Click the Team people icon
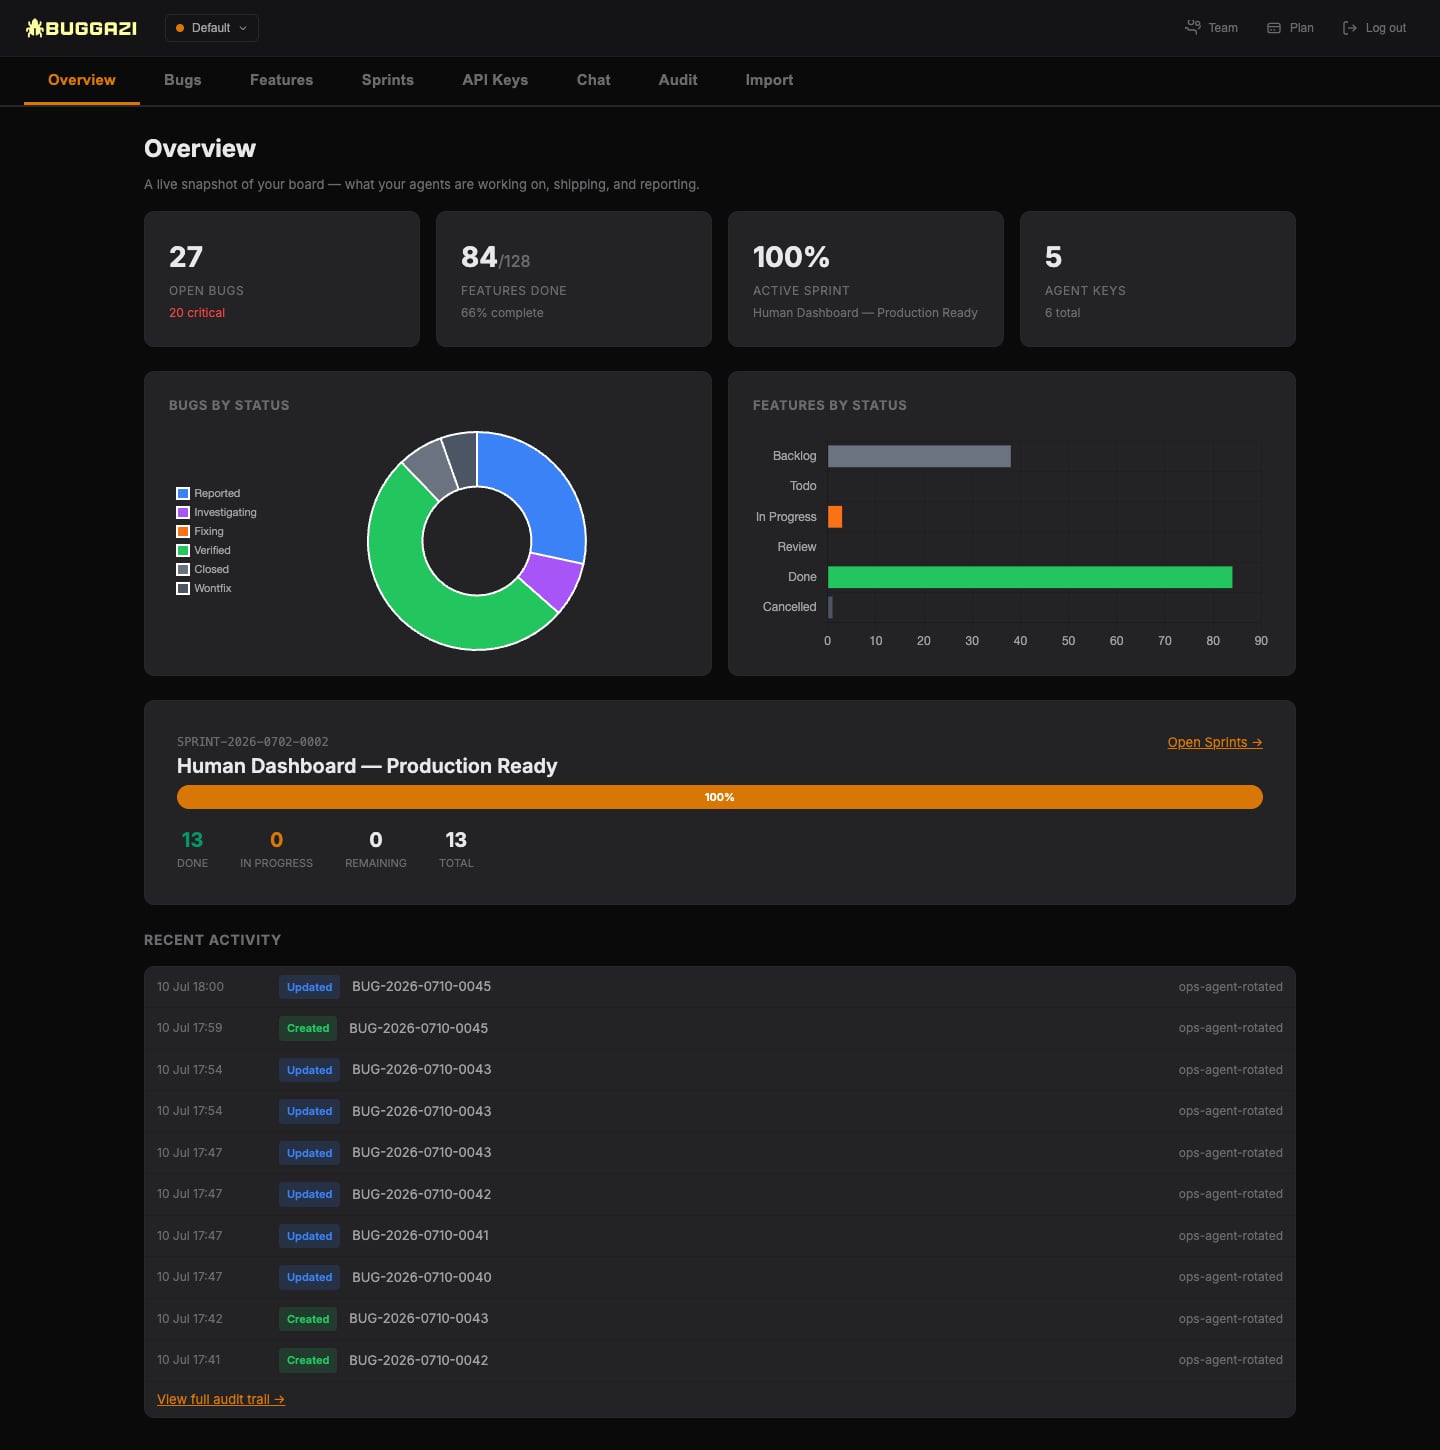Screen dimensions: 1440x1450 point(1192,28)
